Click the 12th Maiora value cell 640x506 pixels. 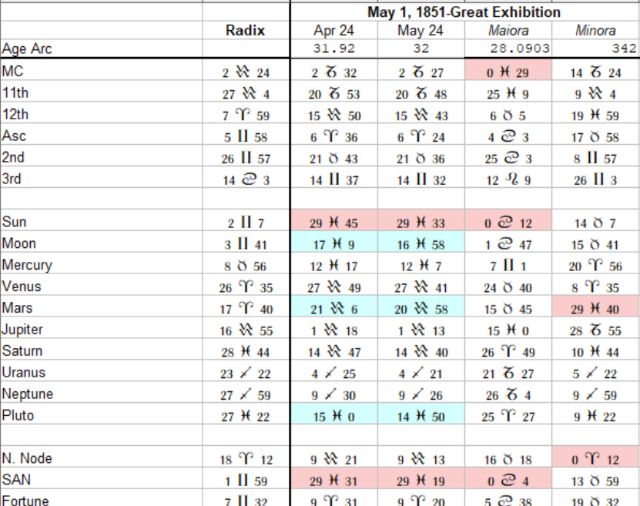[508, 113]
